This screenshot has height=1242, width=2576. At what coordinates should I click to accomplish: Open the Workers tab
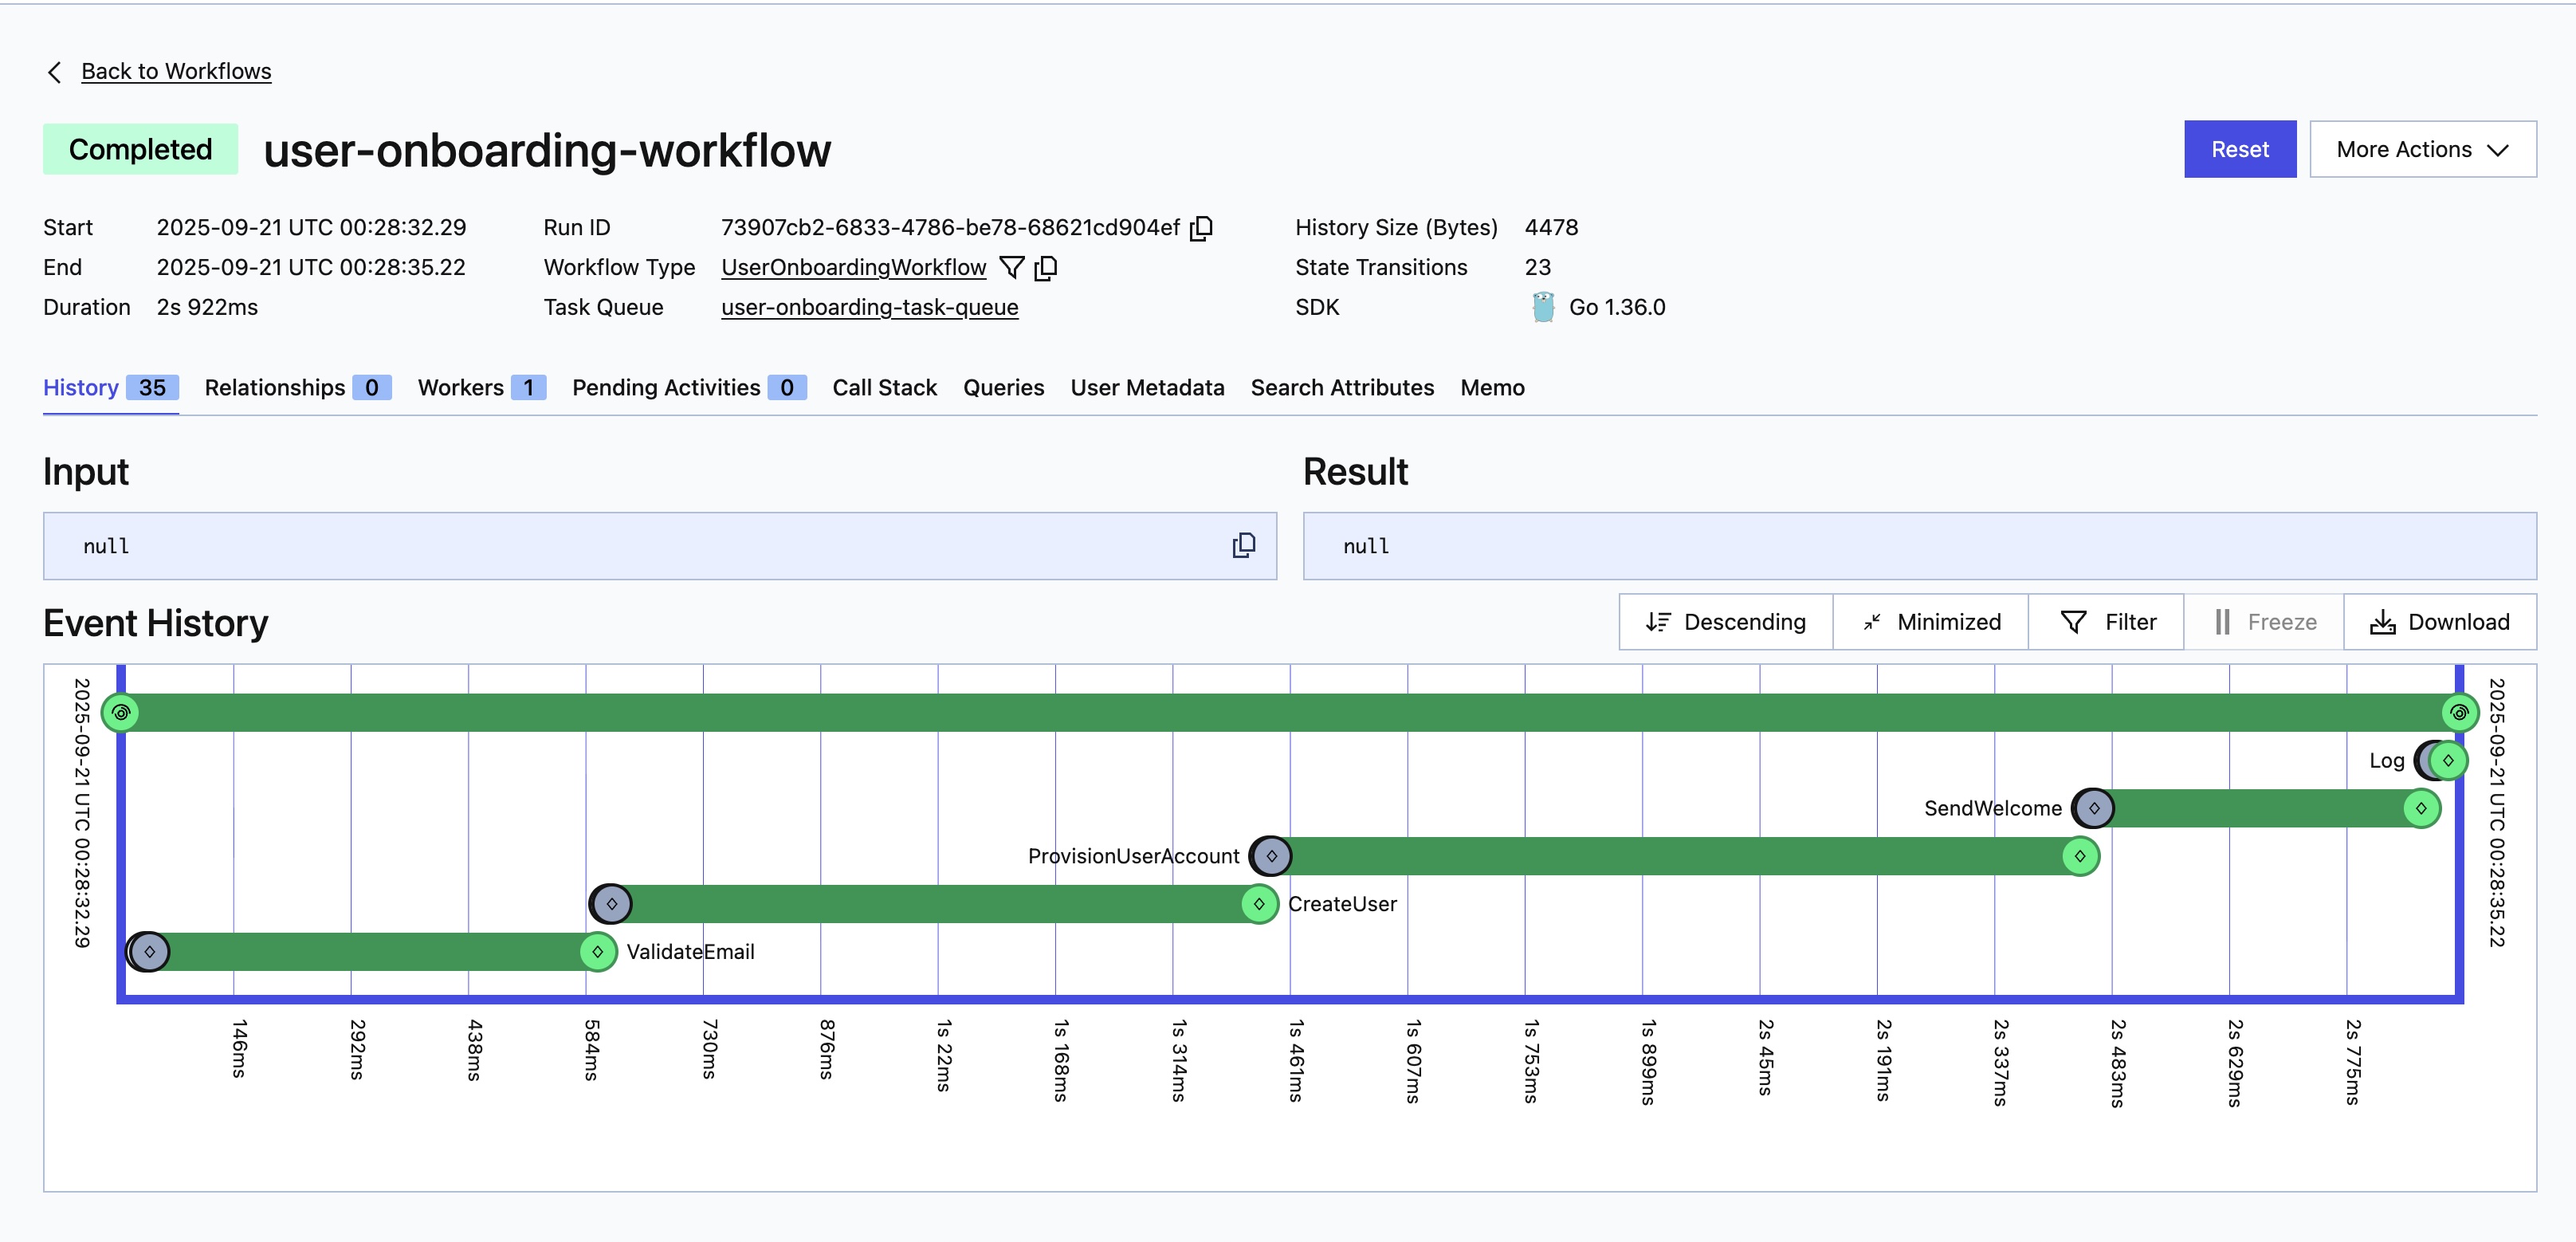[x=482, y=388]
